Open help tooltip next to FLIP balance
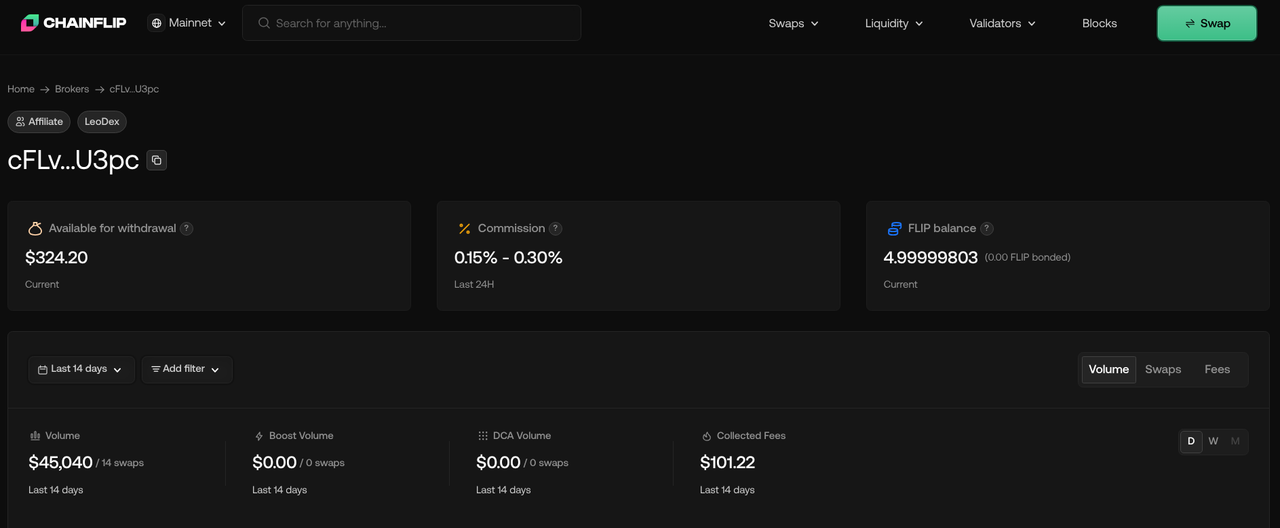This screenshot has height=528, width=1280. tap(986, 228)
